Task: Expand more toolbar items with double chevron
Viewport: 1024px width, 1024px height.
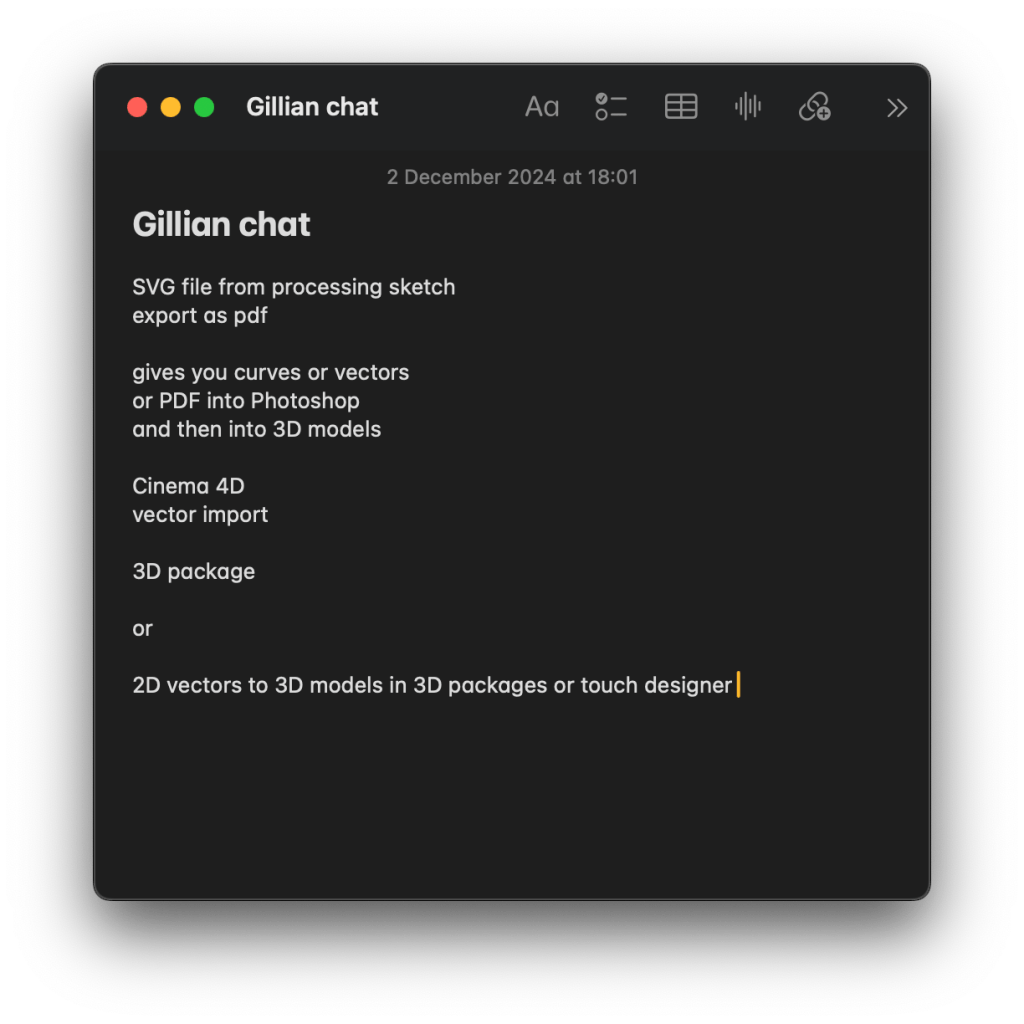Action: point(897,108)
